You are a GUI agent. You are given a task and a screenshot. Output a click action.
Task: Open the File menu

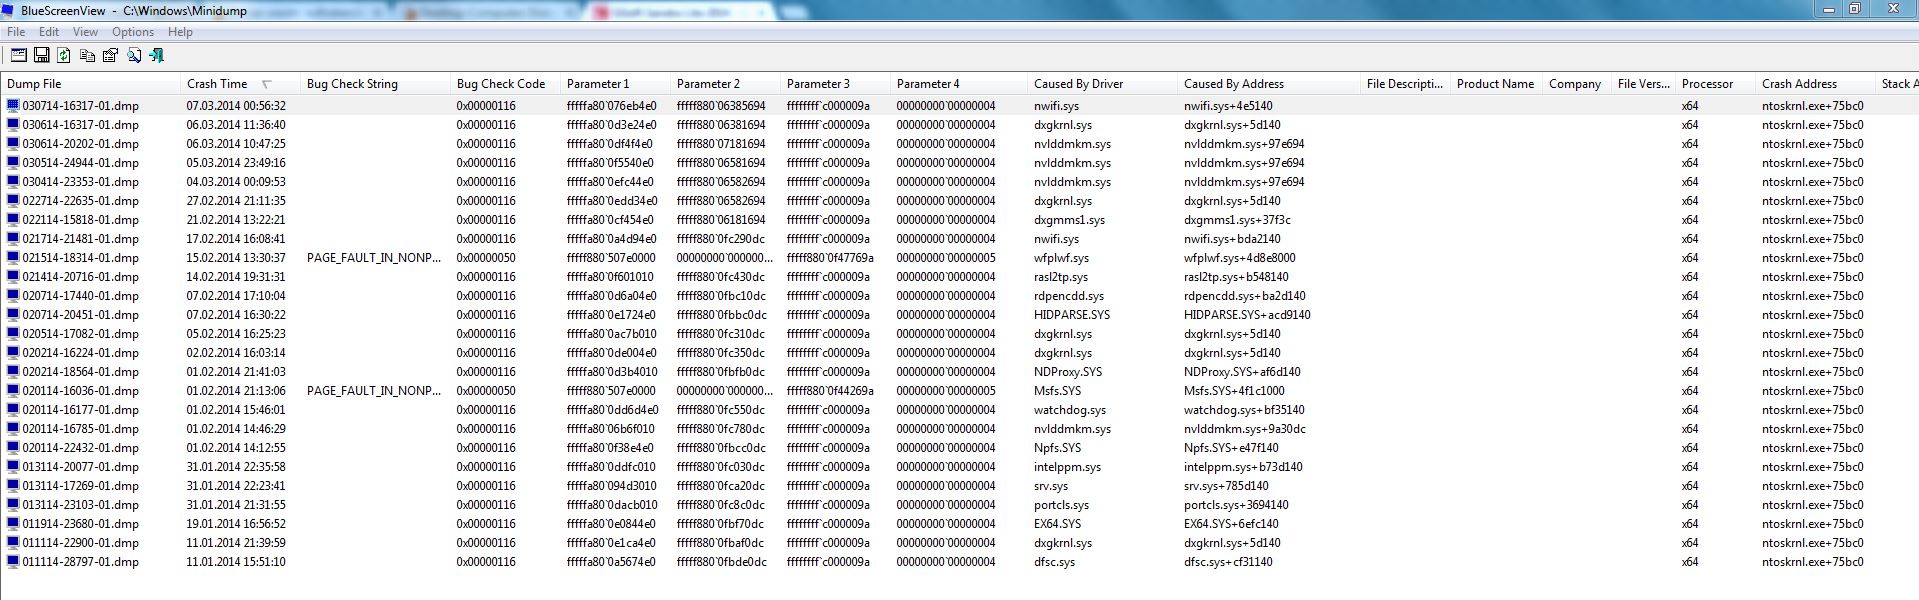16,32
